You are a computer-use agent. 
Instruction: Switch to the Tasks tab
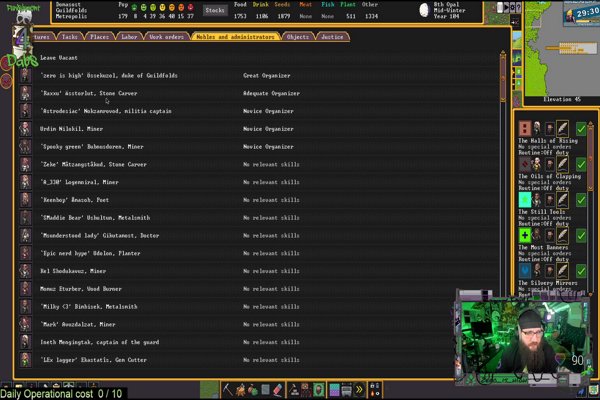(x=70, y=37)
